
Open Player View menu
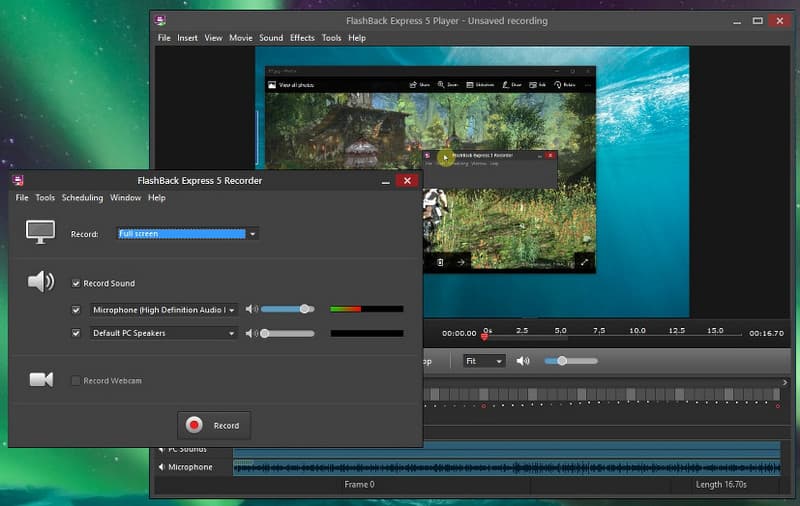click(x=213, y=38)
